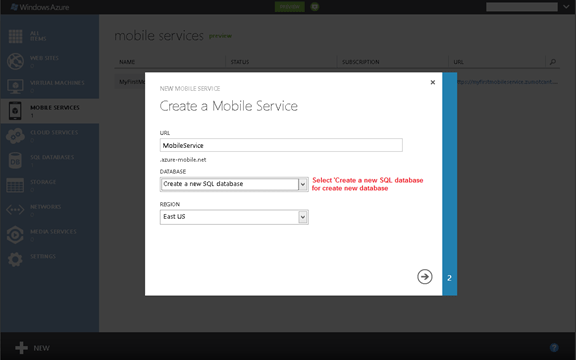
Task: Open Networks in the sidebar
Action: click(x=50, y=210)
